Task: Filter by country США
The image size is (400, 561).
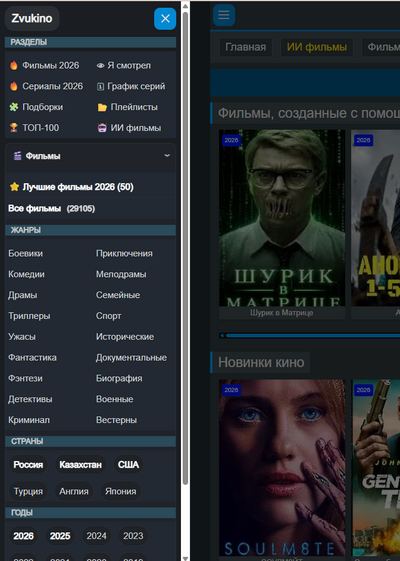Action: click(x=128, y=464)
